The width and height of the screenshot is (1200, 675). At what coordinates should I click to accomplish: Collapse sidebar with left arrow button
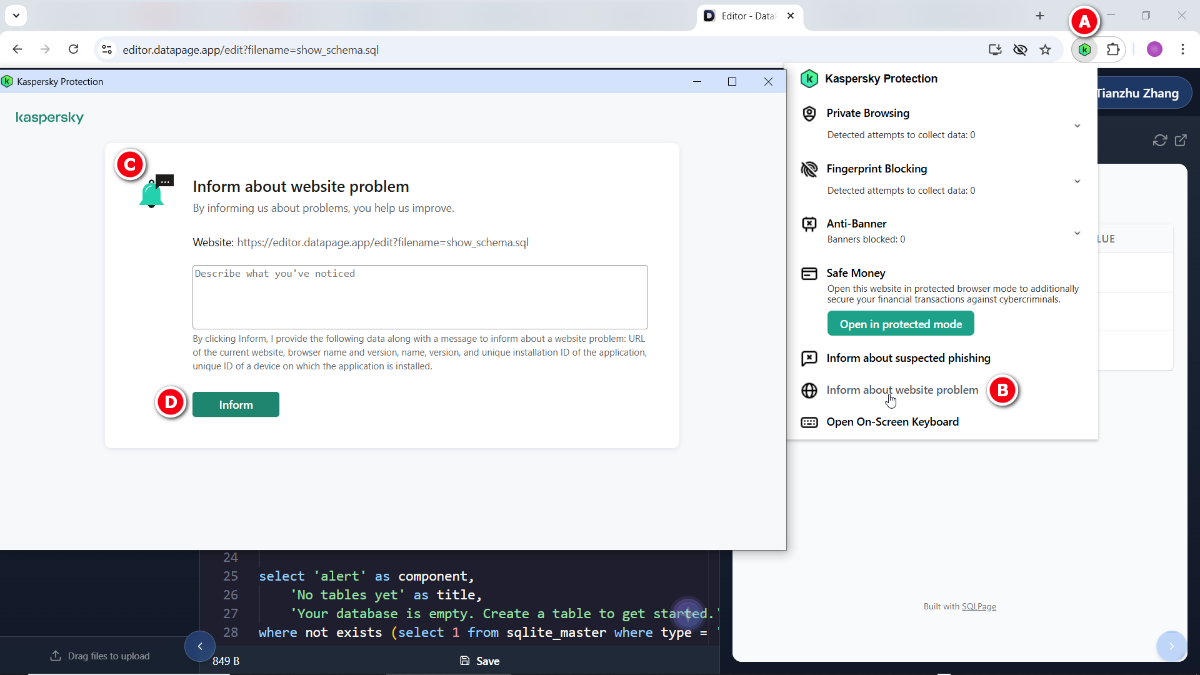click(200, 646)
